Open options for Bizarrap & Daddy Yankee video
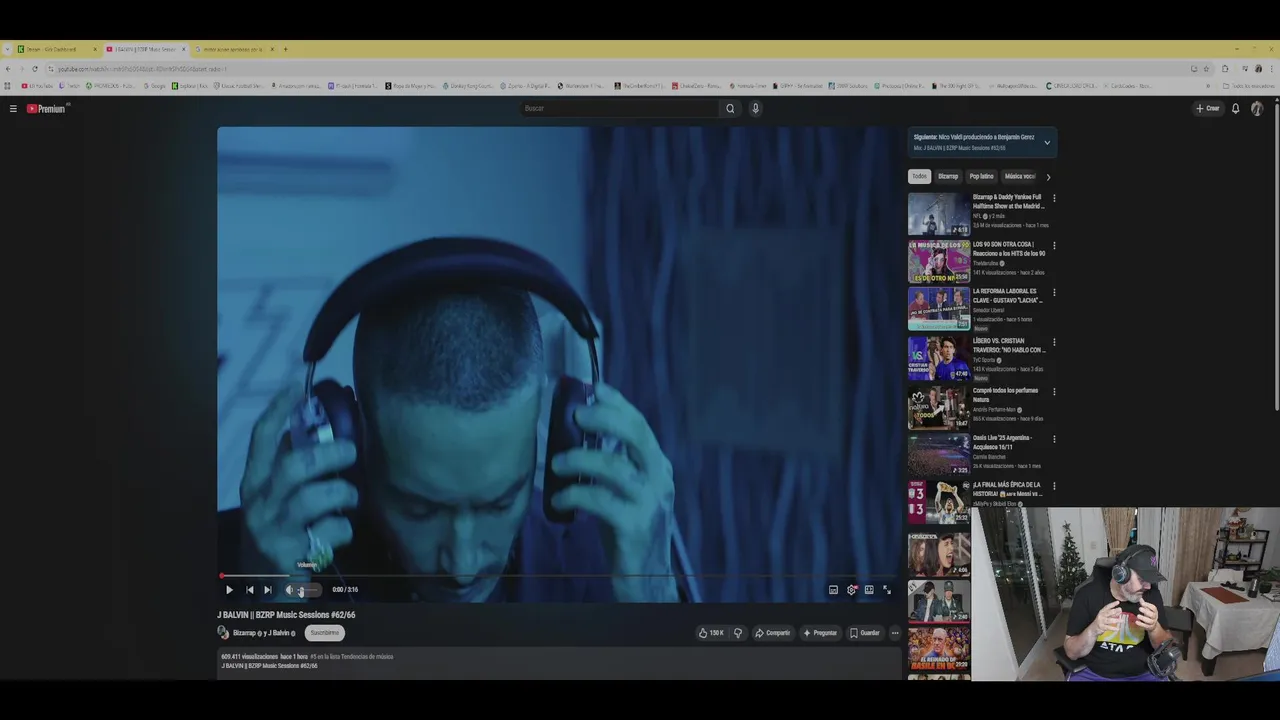 pyautogui.click(x=1054, y=199)
